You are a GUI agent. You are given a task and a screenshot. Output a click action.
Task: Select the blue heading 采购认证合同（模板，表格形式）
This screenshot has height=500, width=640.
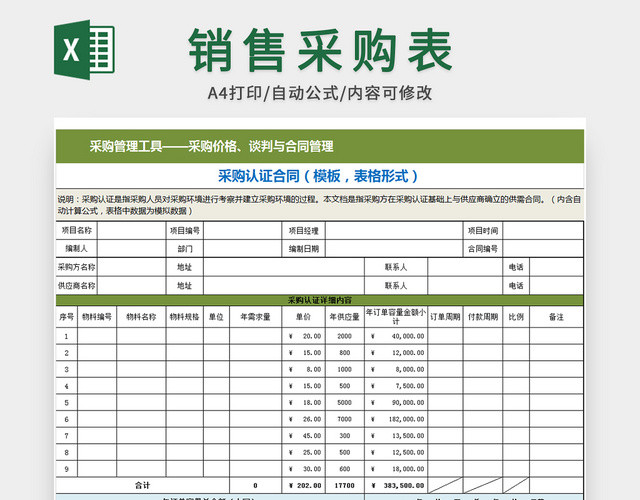point(319,176)
